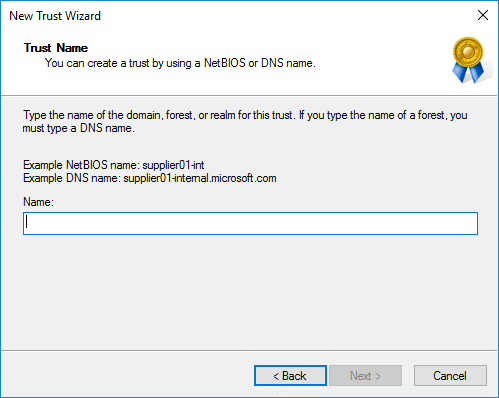Click the supplier01-internal.microsoft.com example text
This screenshot has width=499, height=398.
(x=200, y=178)
